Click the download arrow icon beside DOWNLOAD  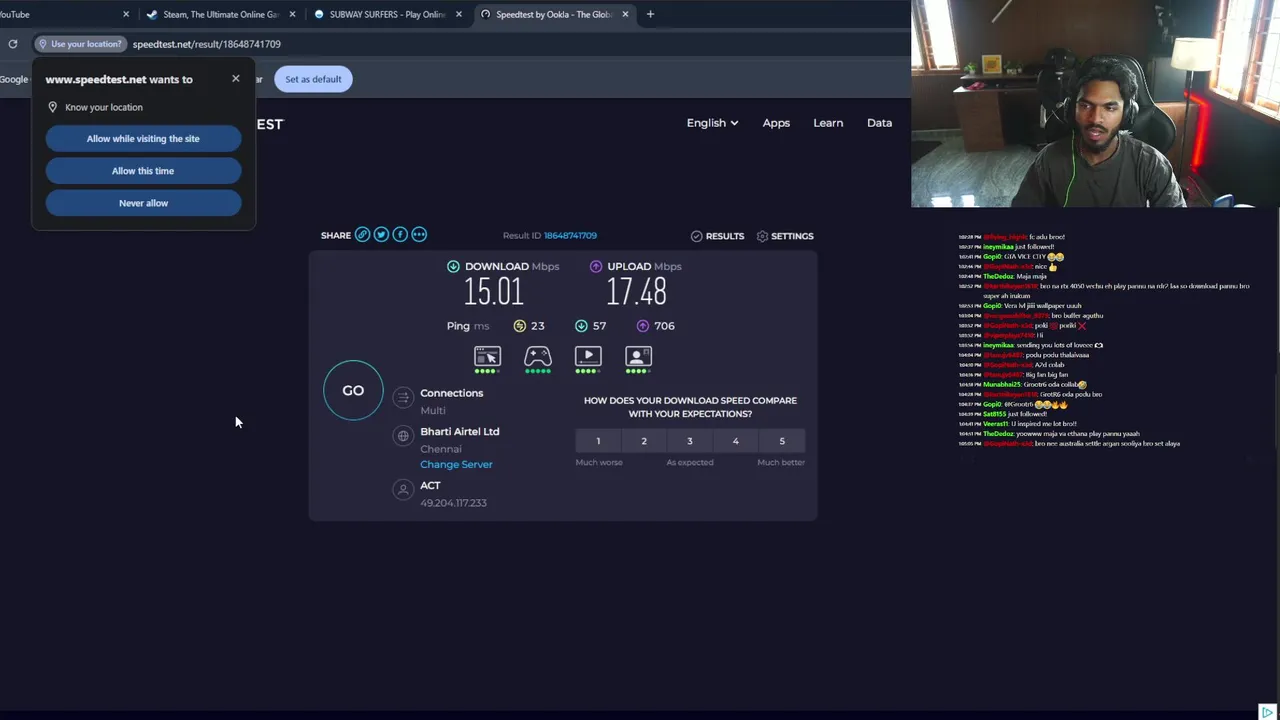(x=453, y=266)
